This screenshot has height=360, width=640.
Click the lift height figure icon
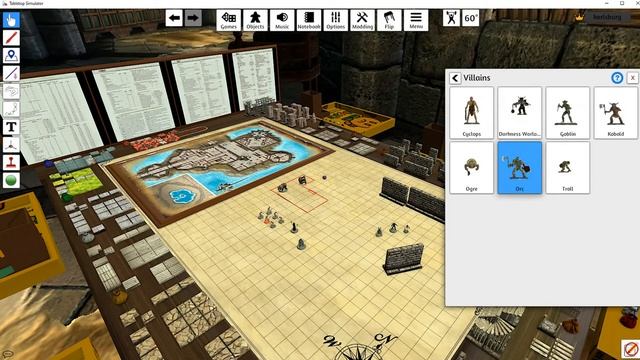(451, 18)
